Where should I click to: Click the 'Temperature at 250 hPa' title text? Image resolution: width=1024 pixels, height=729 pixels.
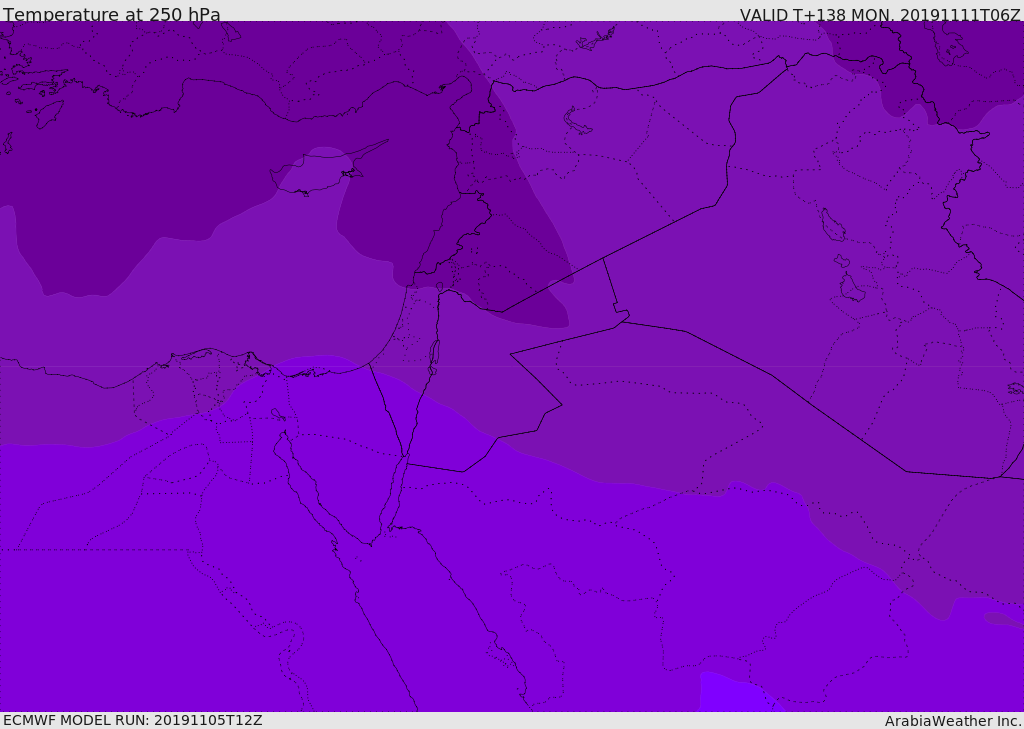pos(112,14)
